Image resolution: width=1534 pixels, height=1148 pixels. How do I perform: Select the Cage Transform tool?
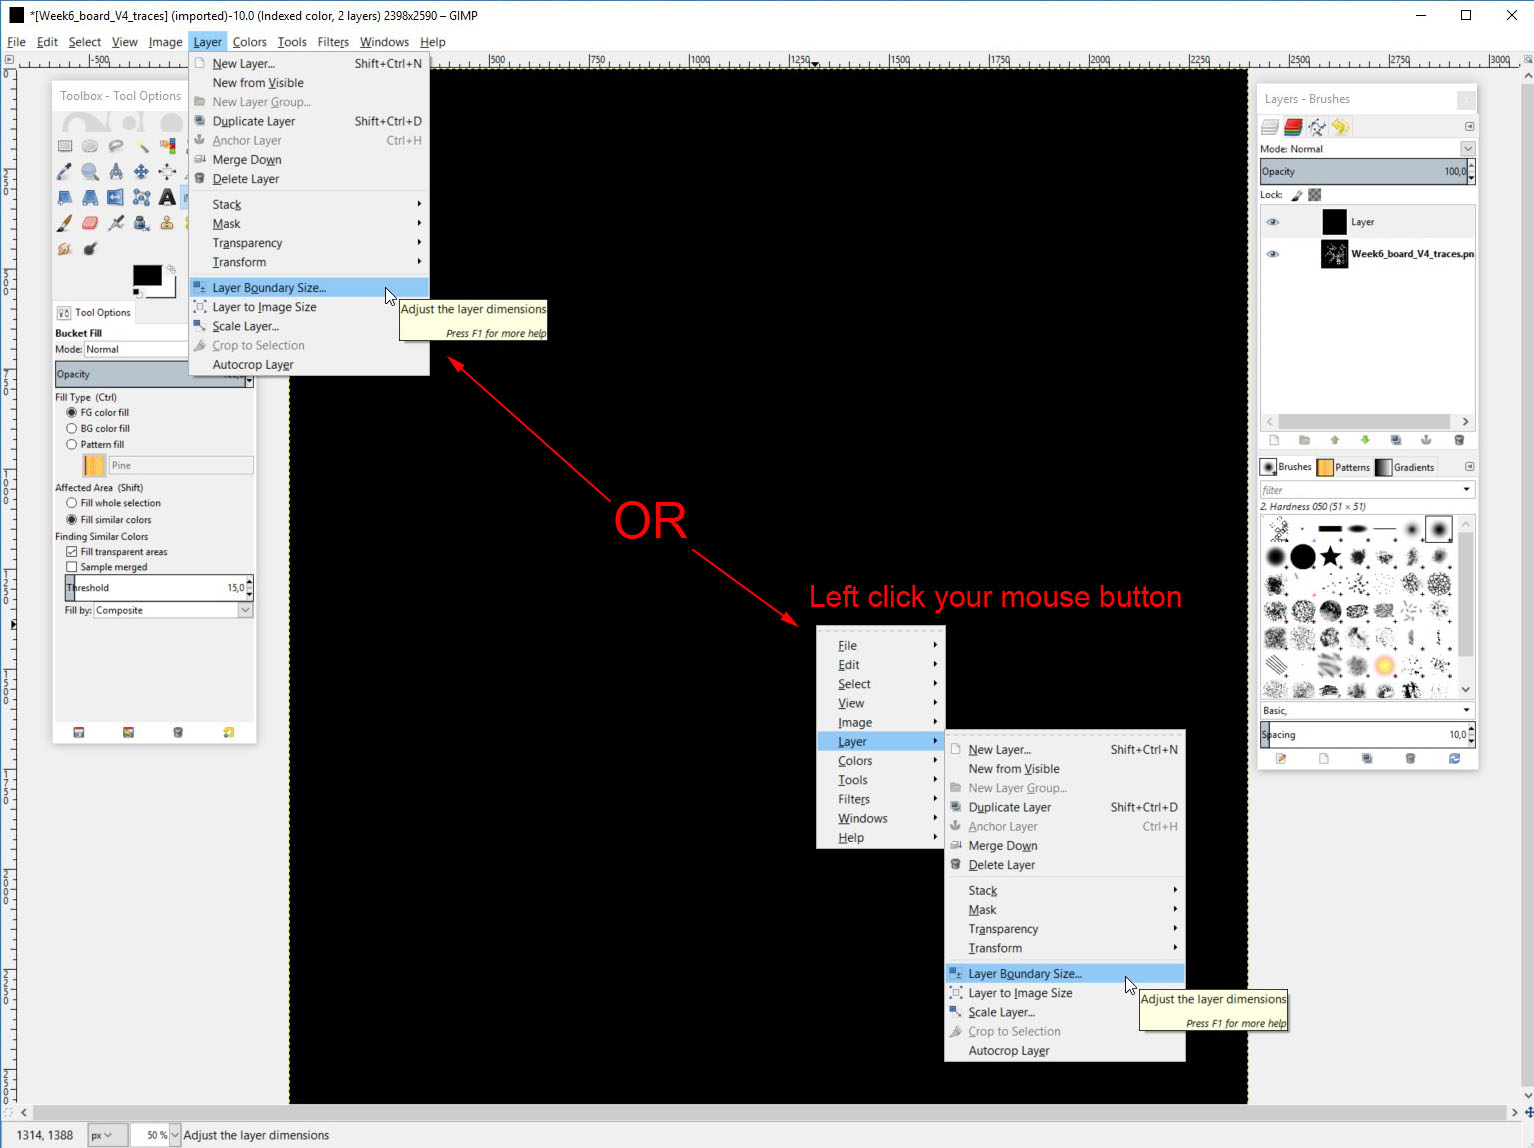pos(142,197)
